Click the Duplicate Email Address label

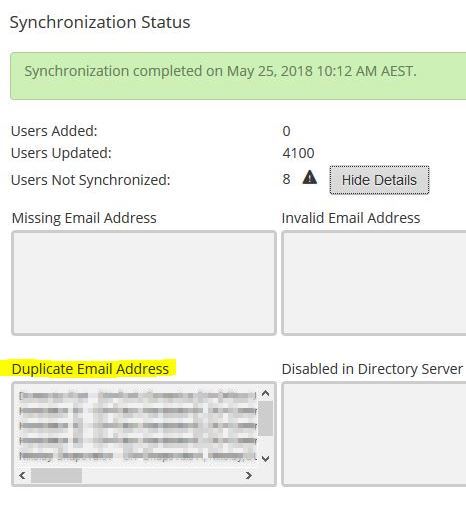coord(90,369)
